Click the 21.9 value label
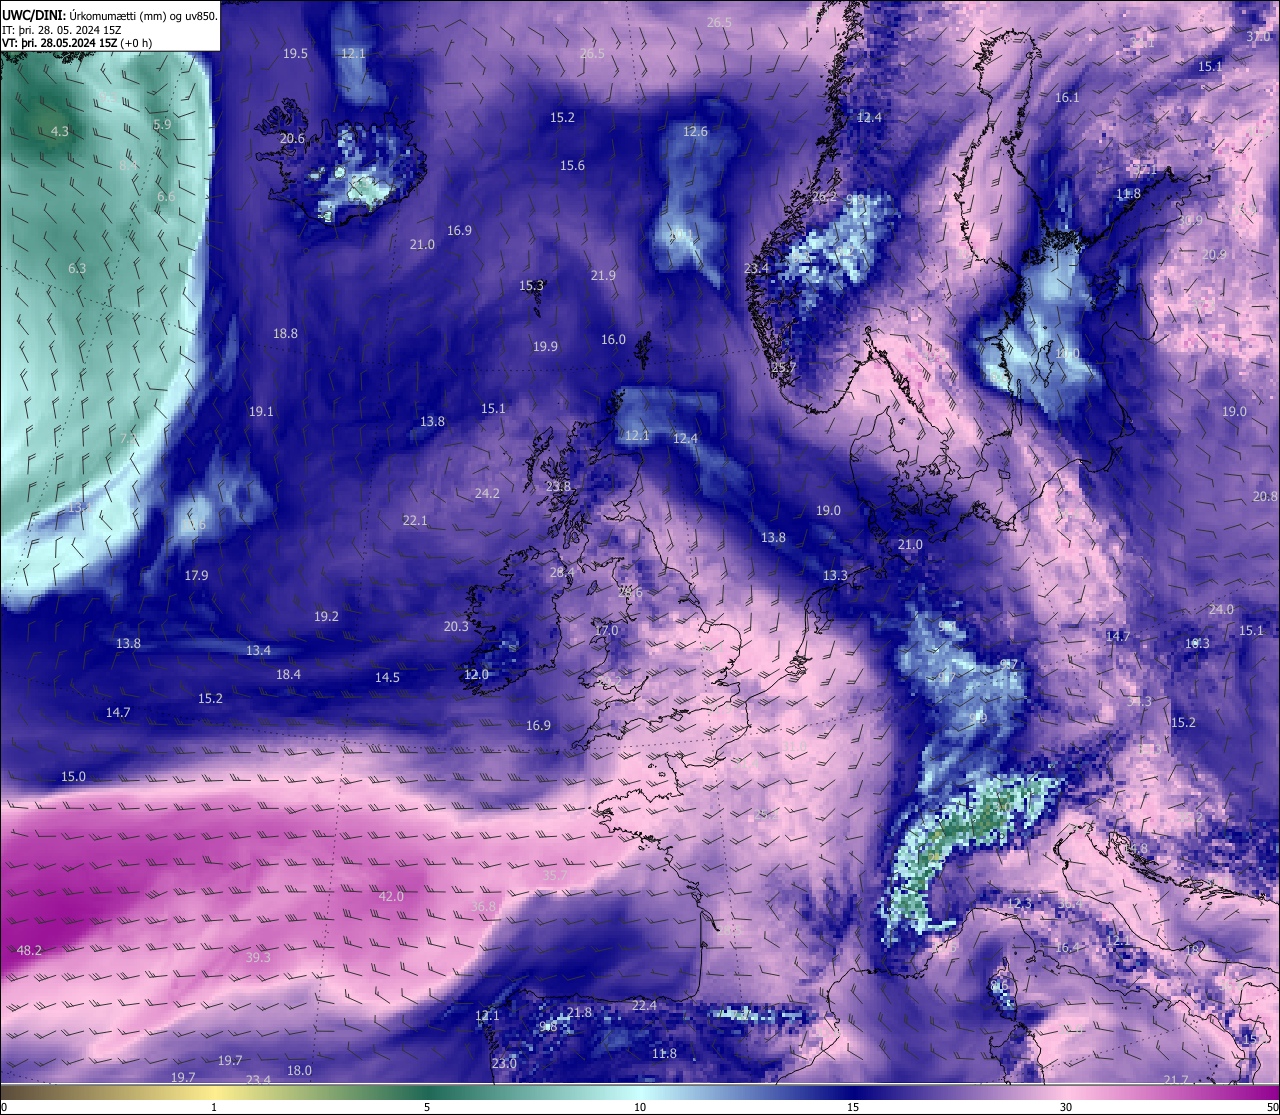 pos(603,276)
